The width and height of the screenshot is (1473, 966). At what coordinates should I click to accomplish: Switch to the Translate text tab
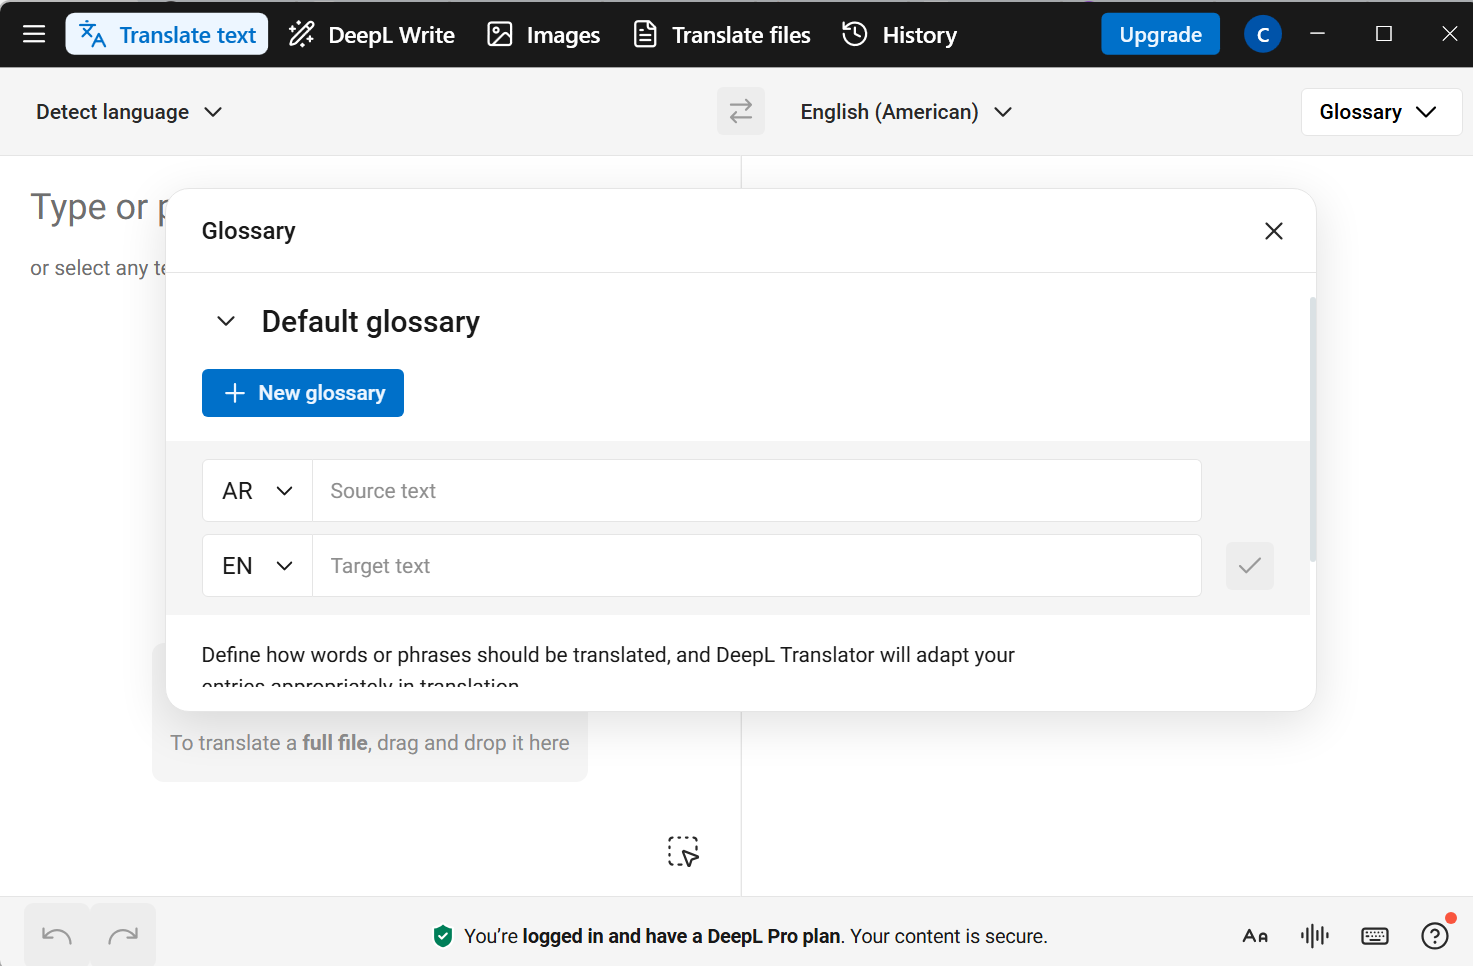[167, 35]
